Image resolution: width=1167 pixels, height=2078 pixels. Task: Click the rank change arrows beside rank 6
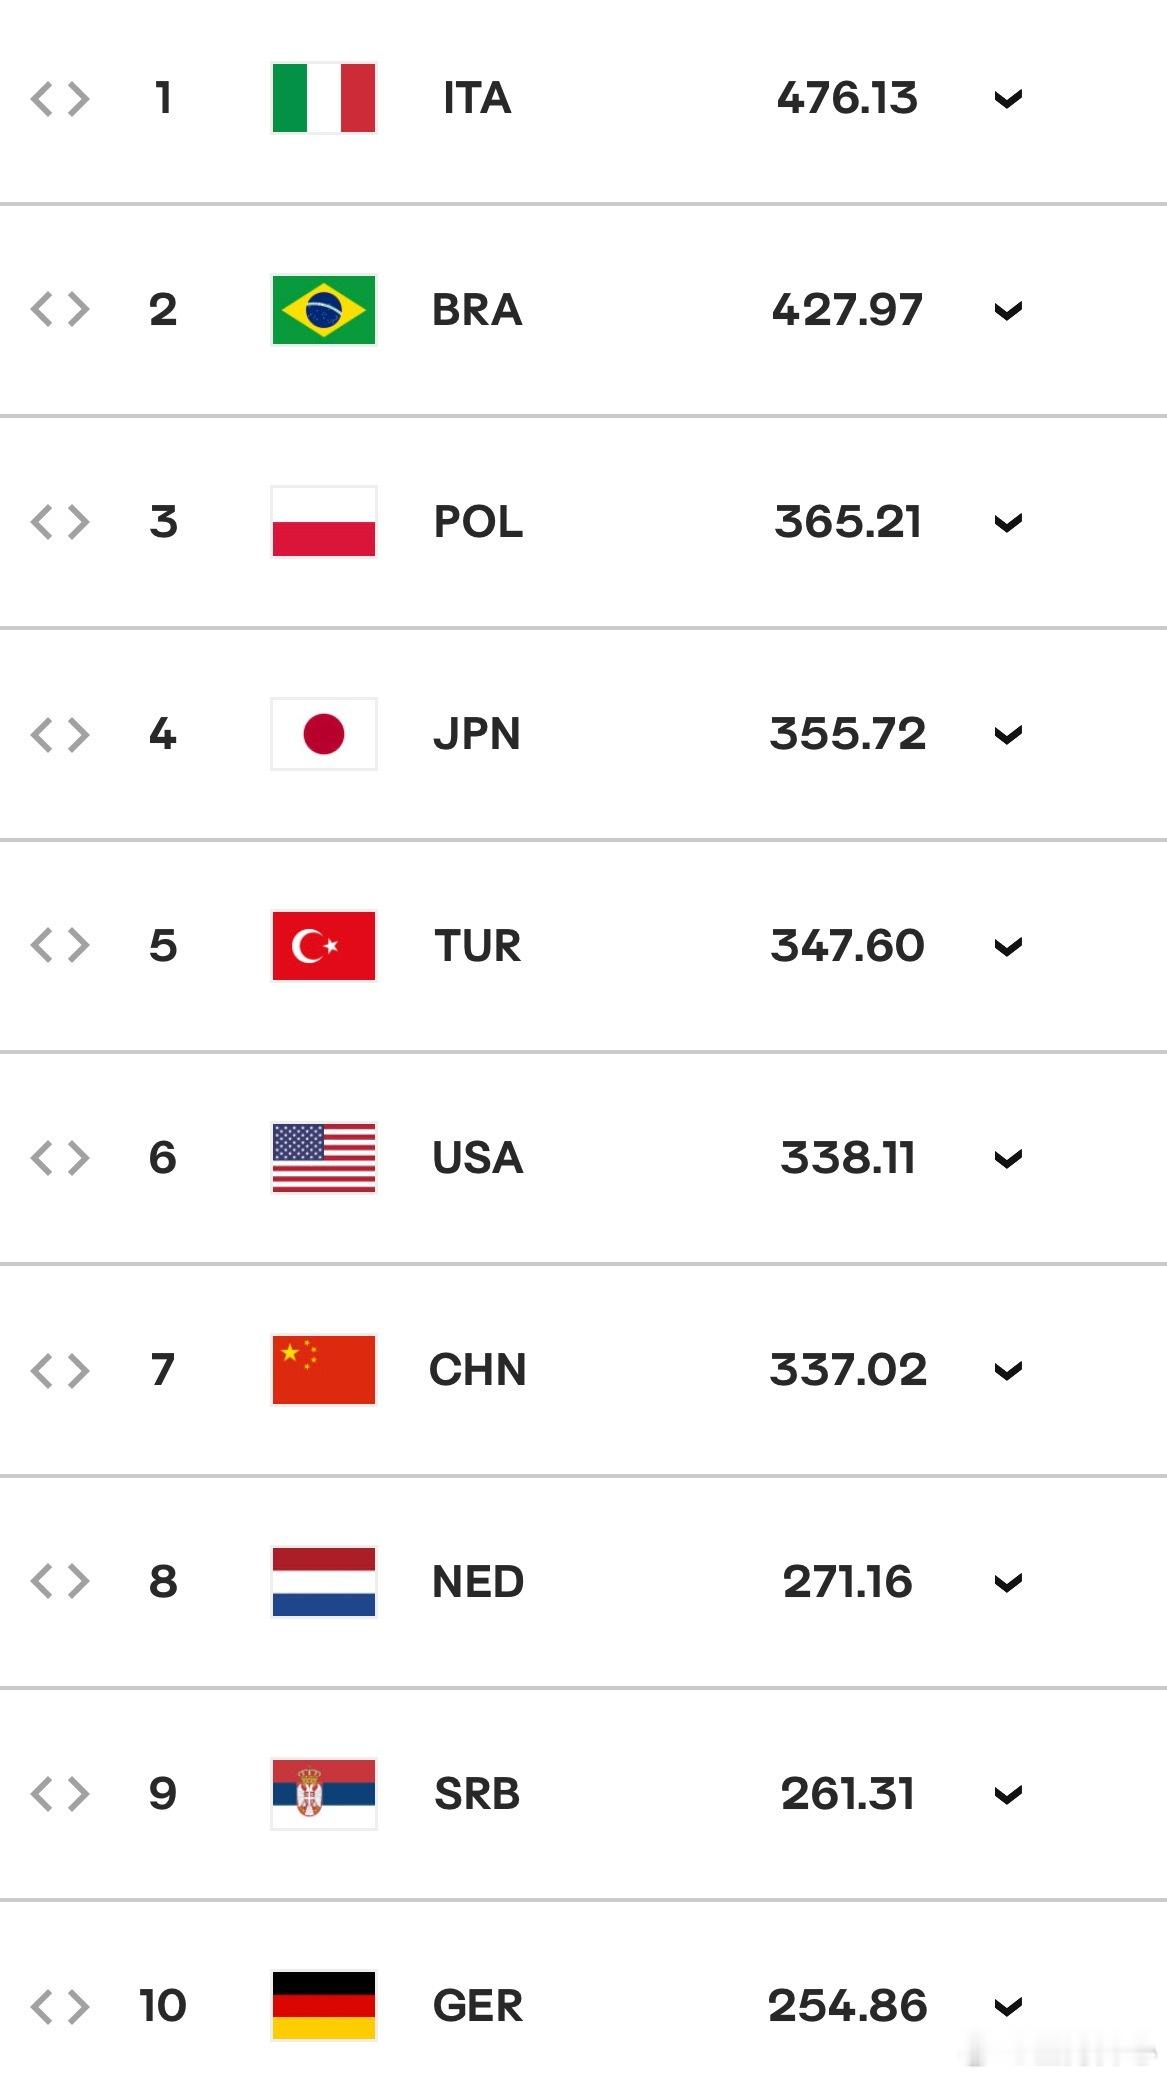tap(60, 1159)
